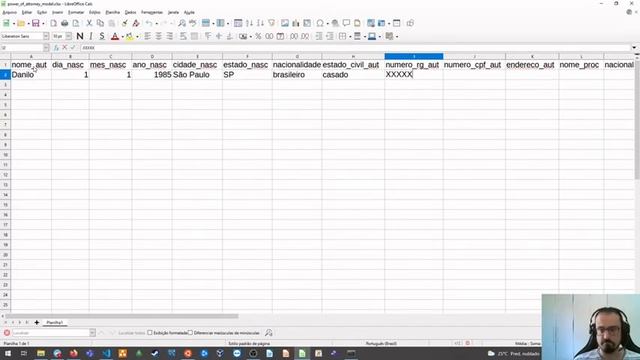Center cell text horizontally
Screen dimensions: 640x360
[158, 36]
